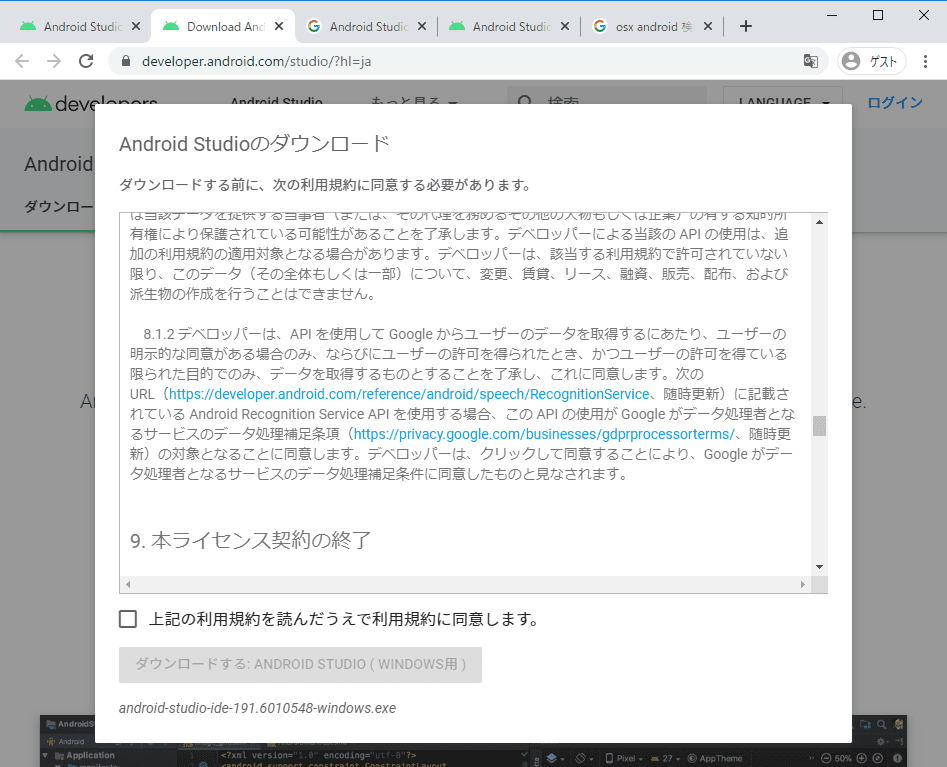Open the RecognitionService reference link
Image resolution: width=947 pixels, height=767 pixels.
[x=409, y=394]
